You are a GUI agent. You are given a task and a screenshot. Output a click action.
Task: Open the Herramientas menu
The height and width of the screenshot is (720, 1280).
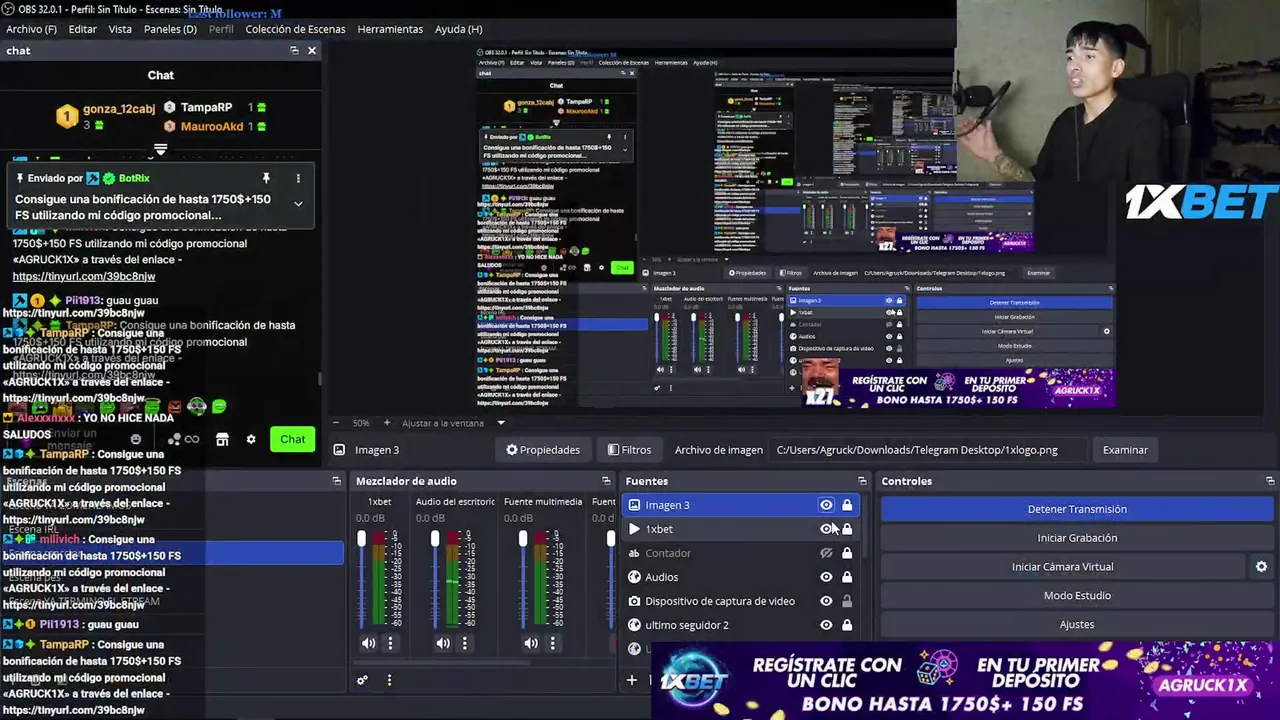pos(390,29)
